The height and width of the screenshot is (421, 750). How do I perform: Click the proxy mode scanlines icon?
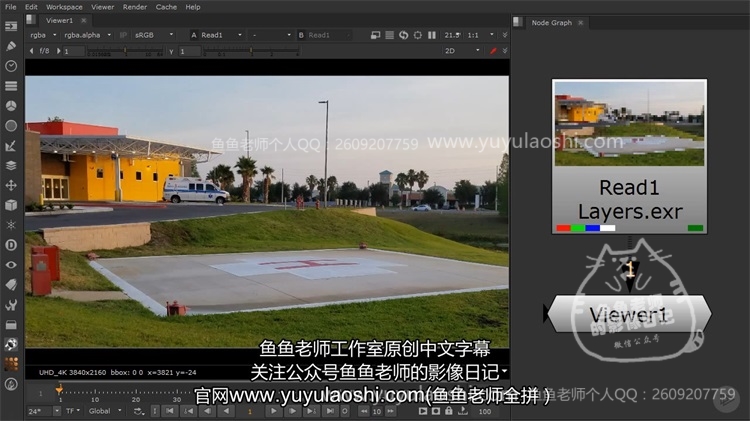[390, 35]
